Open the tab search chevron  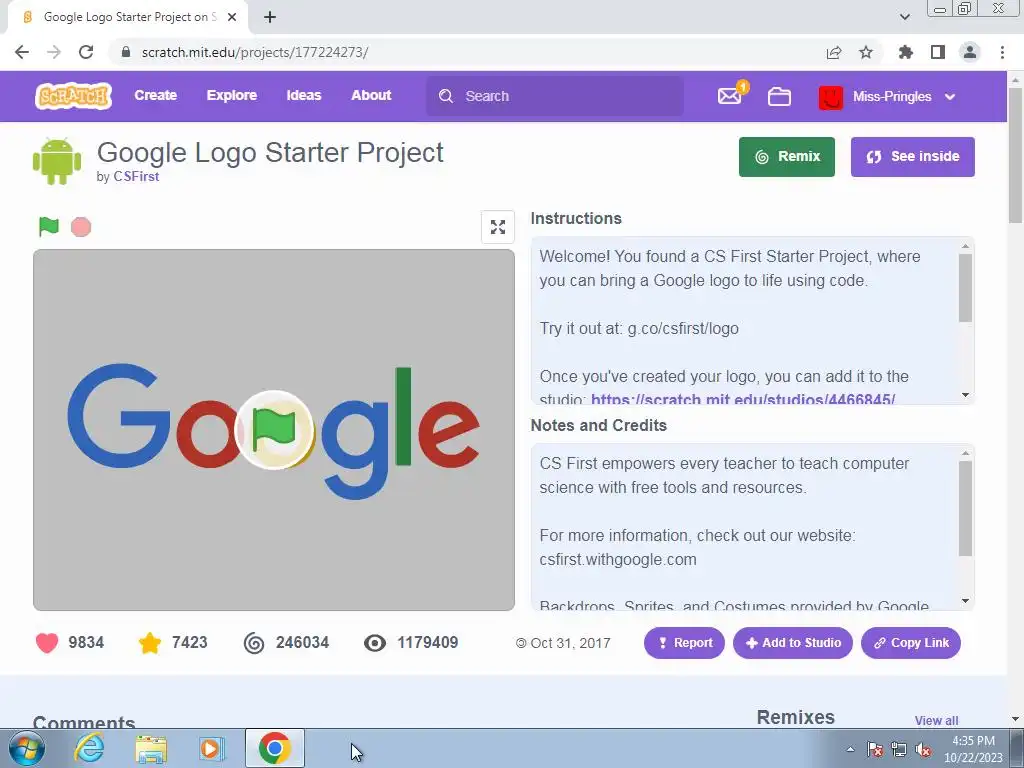pos(904,17)
